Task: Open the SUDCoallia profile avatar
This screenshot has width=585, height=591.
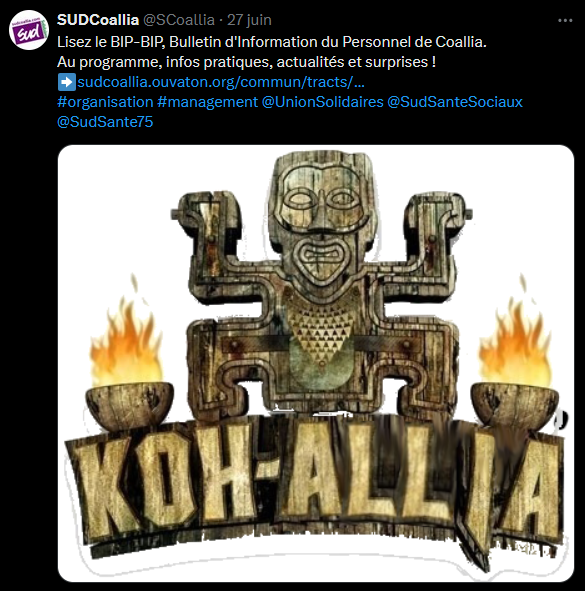Action: [x=29, y=30]
